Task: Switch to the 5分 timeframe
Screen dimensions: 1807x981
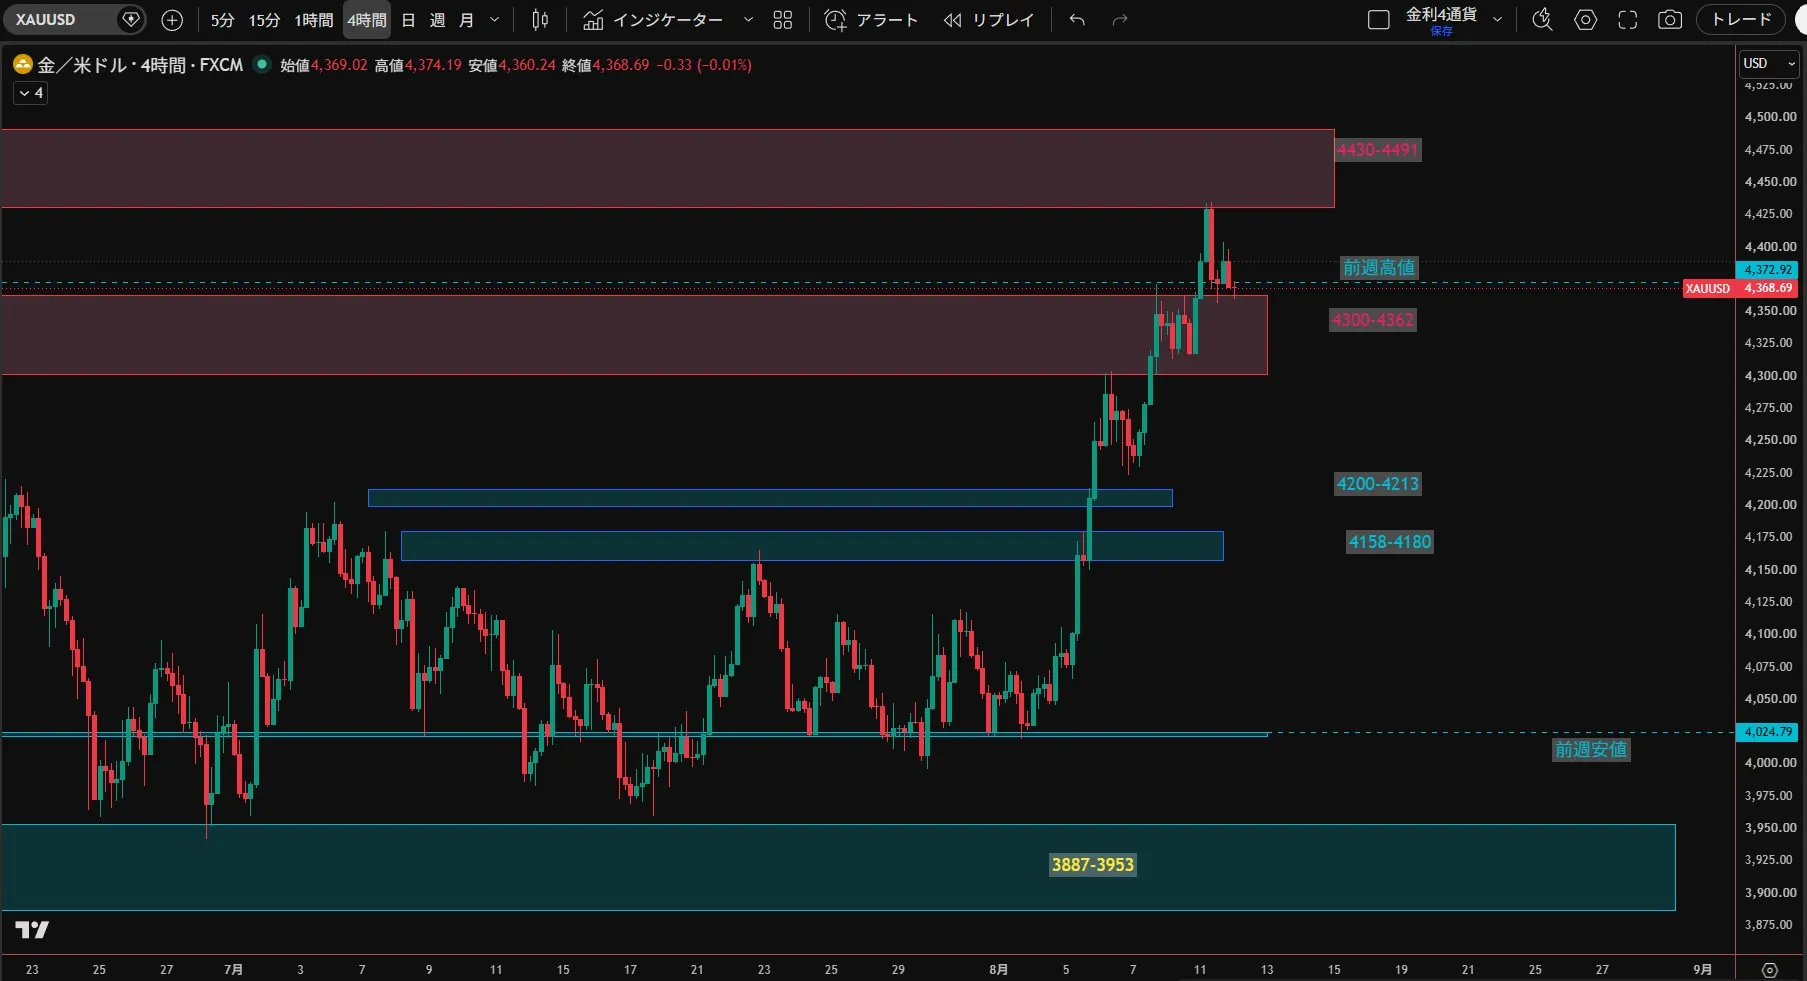Action: (x=222, y=20)
